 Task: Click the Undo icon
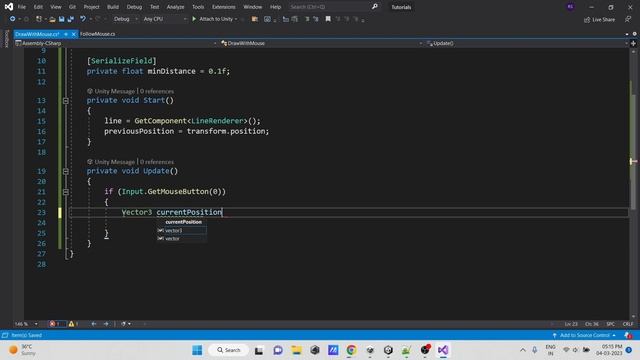pyautogui.click(x=83, y=19)
